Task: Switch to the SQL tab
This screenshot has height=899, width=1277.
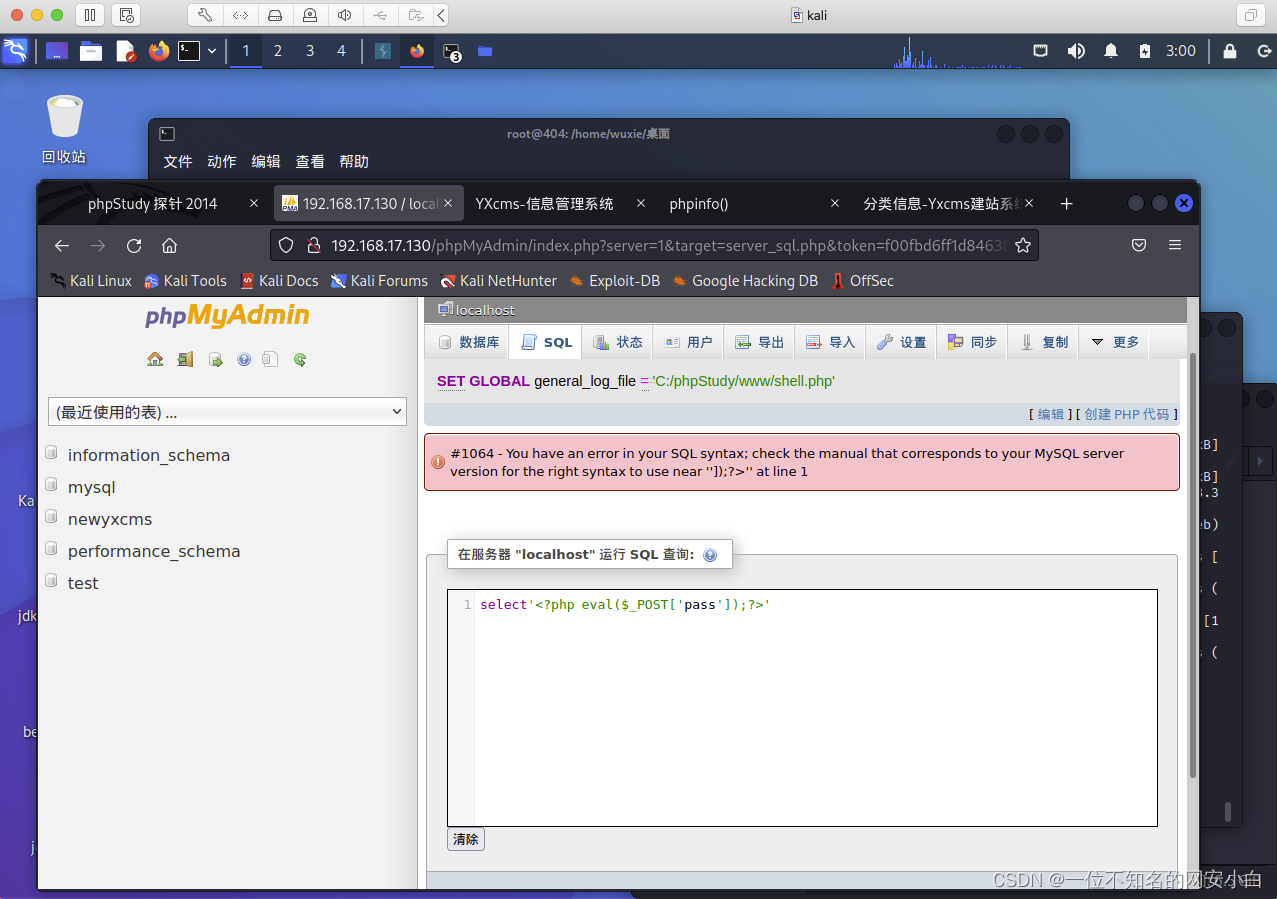Action: 546,342
